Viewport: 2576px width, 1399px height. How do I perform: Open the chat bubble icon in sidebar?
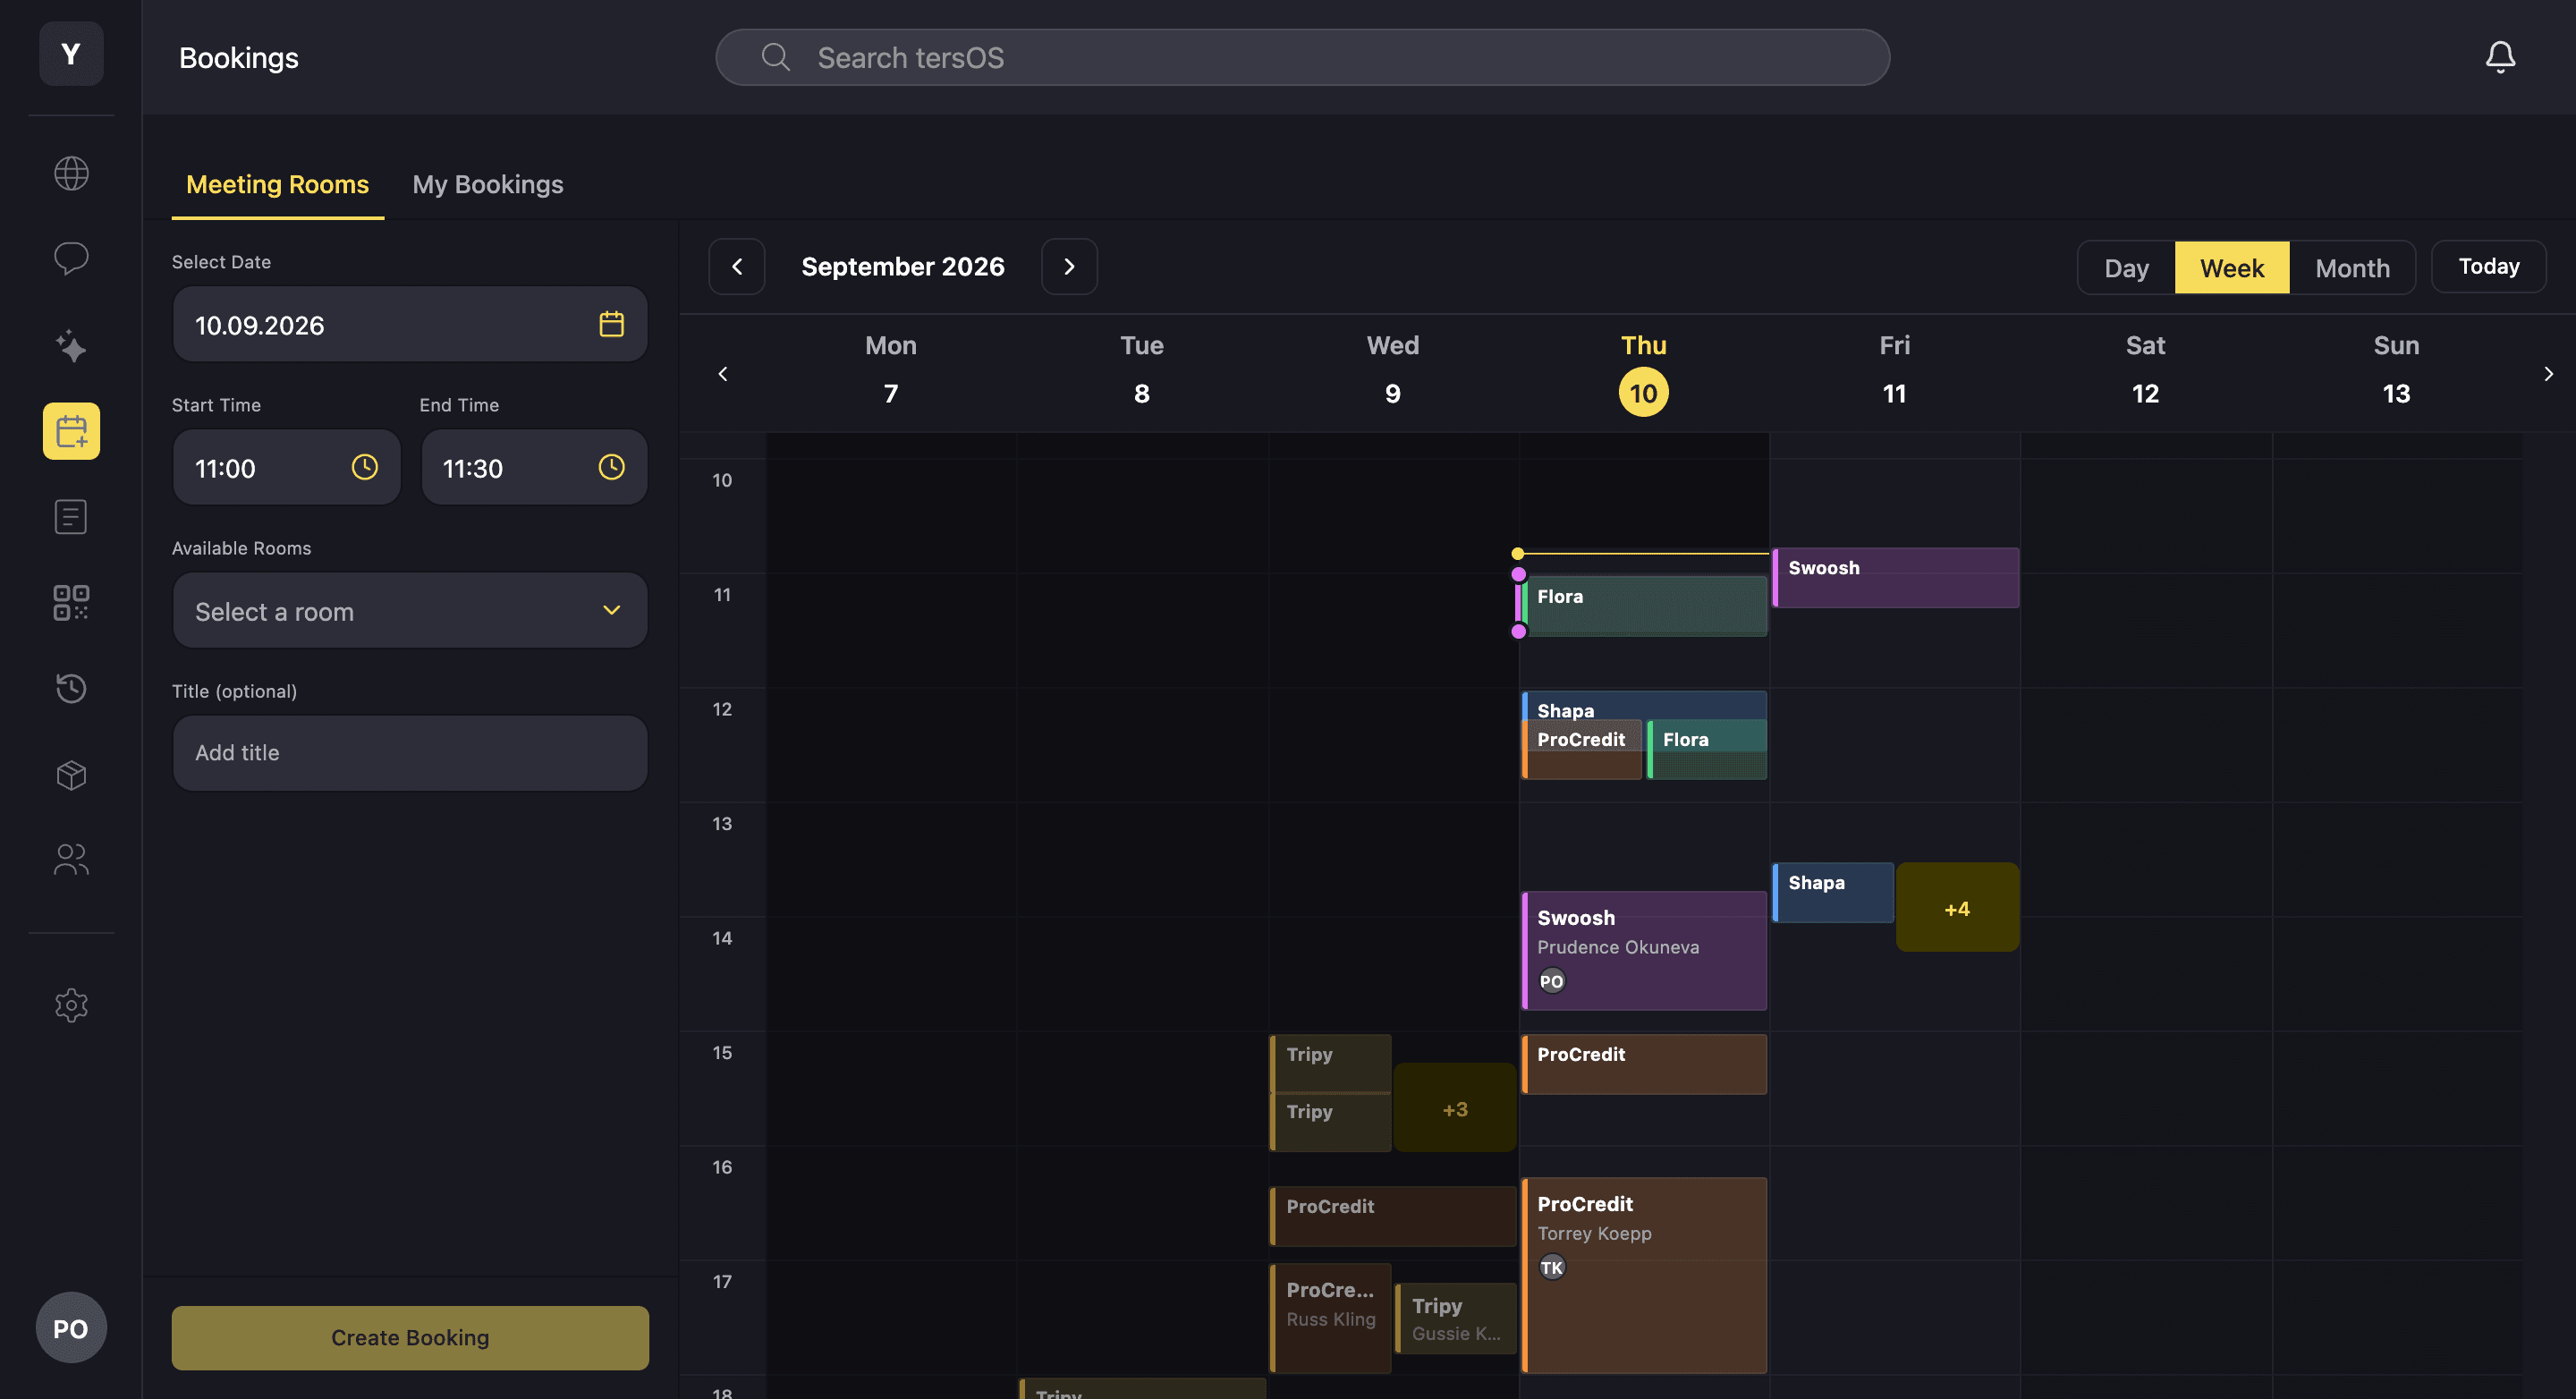coord(71,259)
